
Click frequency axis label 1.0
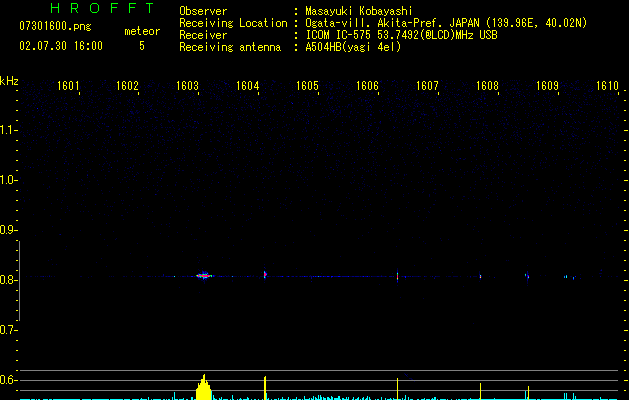8,180
